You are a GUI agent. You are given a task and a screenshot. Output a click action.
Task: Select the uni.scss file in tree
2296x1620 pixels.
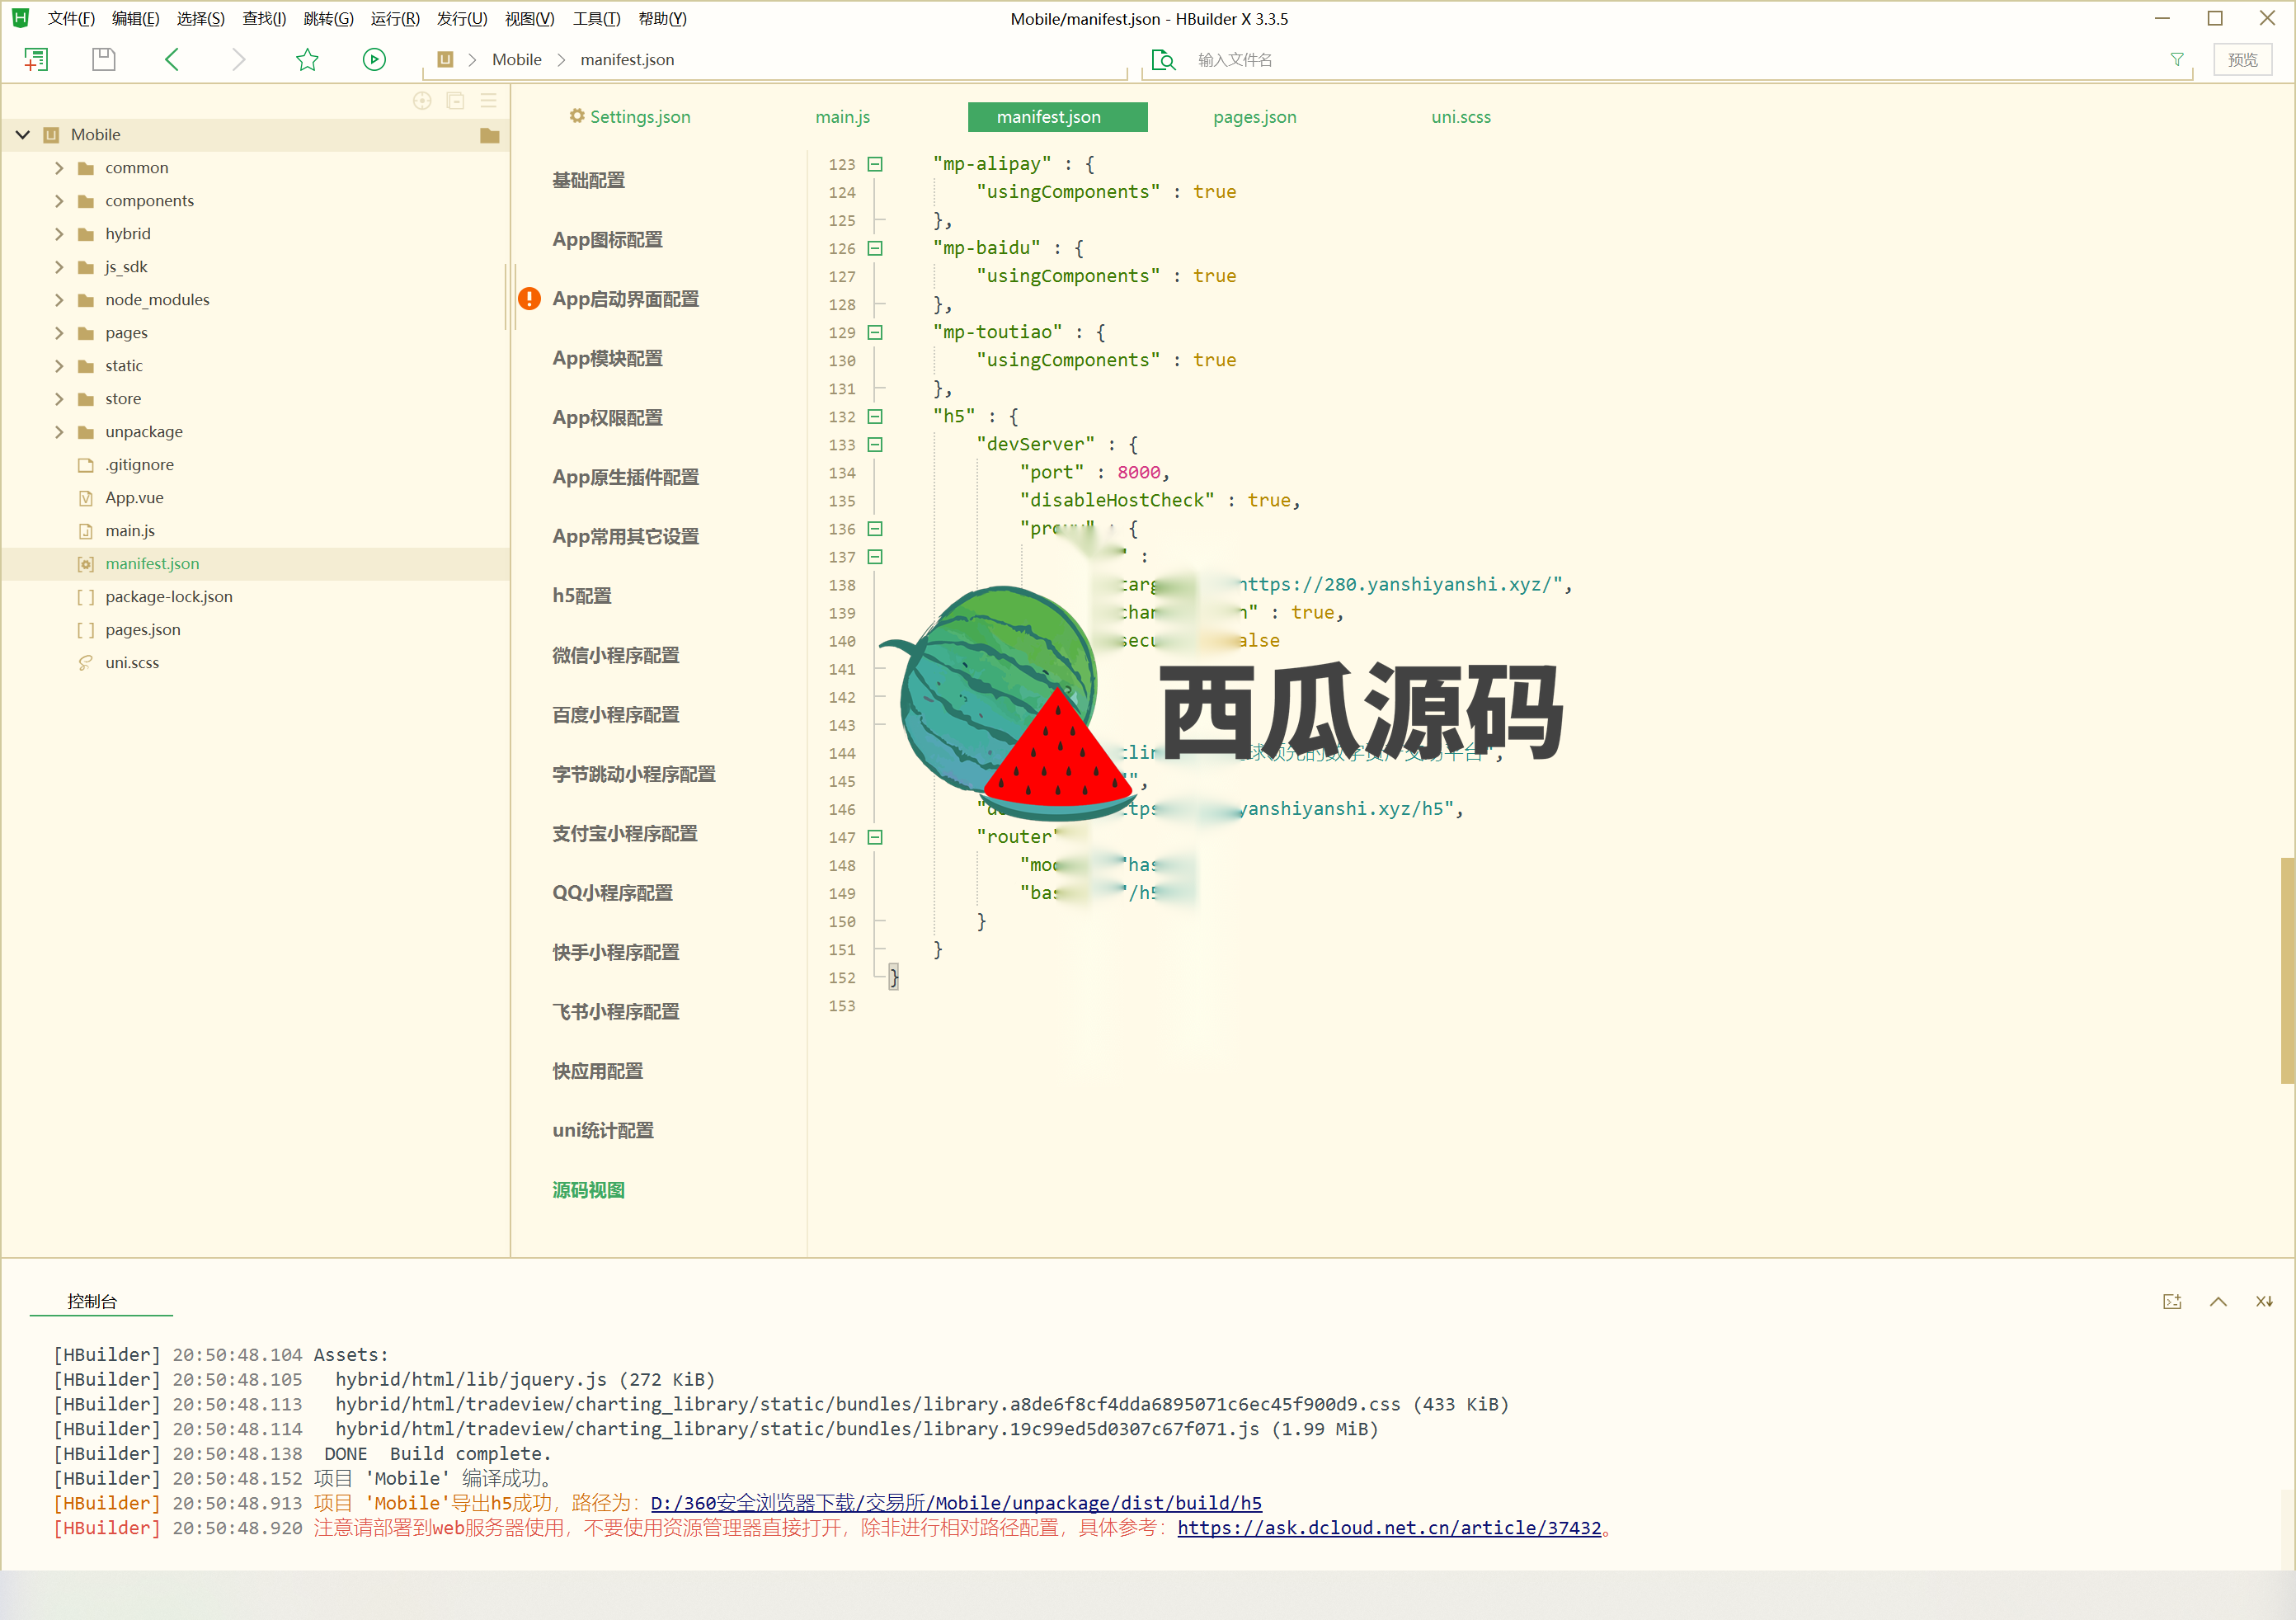pos(132,663)
